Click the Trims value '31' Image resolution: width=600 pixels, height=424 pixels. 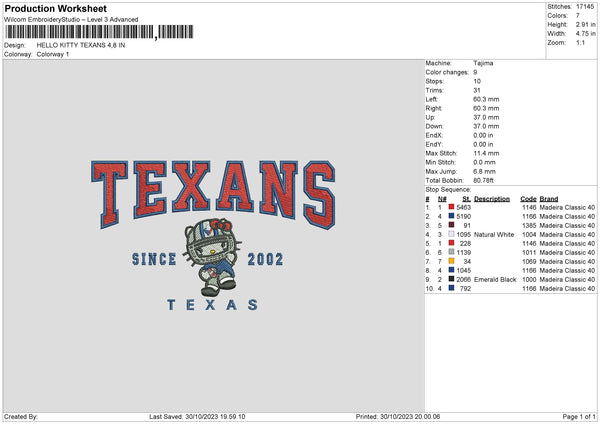click(x=477, y=90)
